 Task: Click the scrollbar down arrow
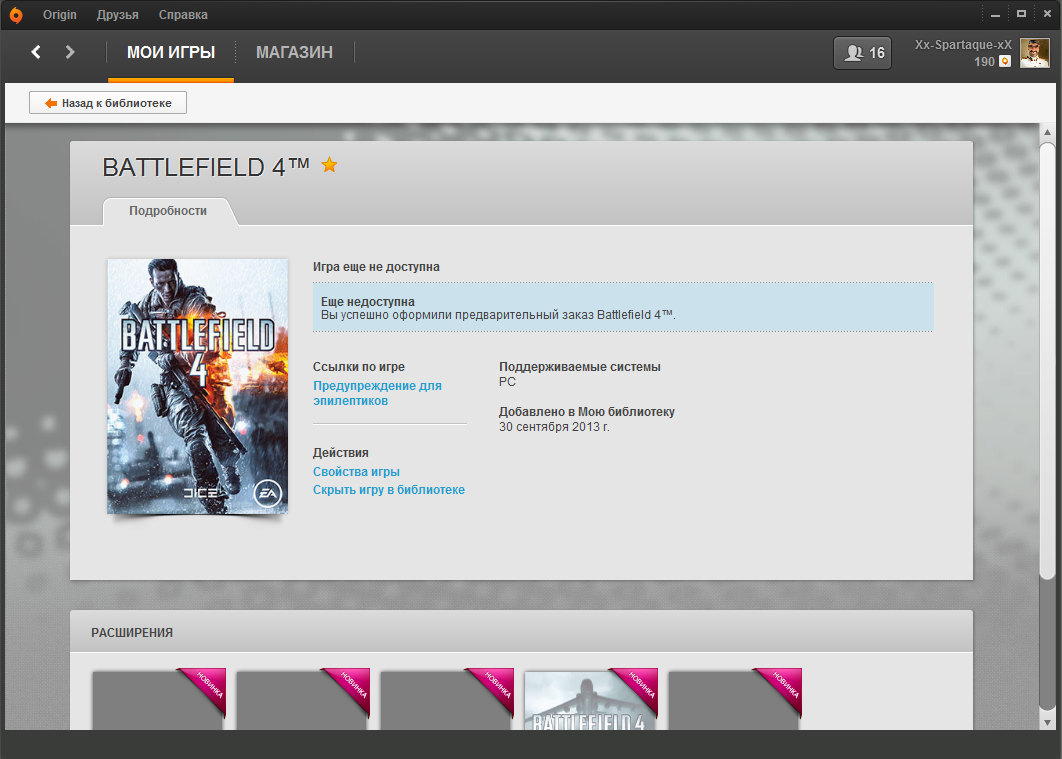1047,722
